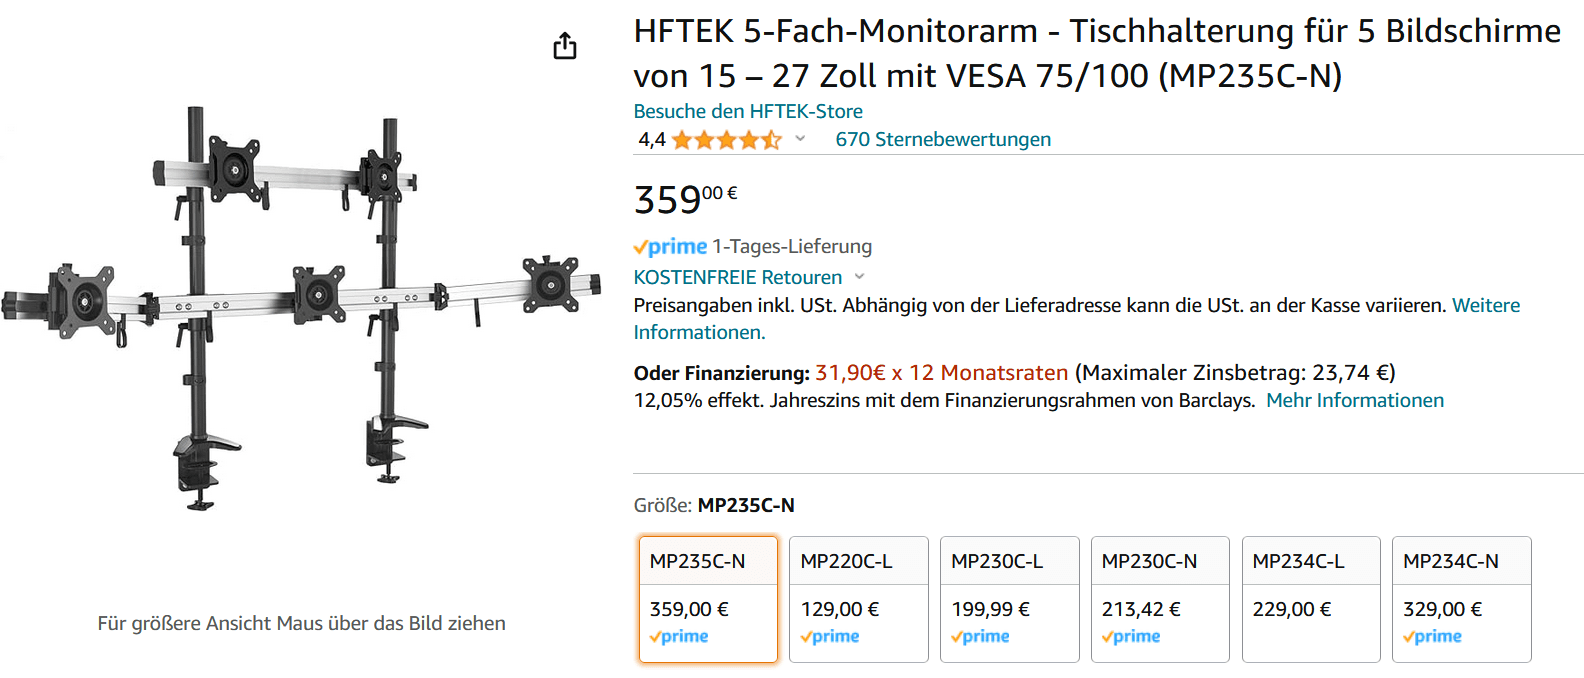The image size is (1584, 678).
Task: Choose the MP234C-L variant for 229,00 €
Action: [1310, 598]
